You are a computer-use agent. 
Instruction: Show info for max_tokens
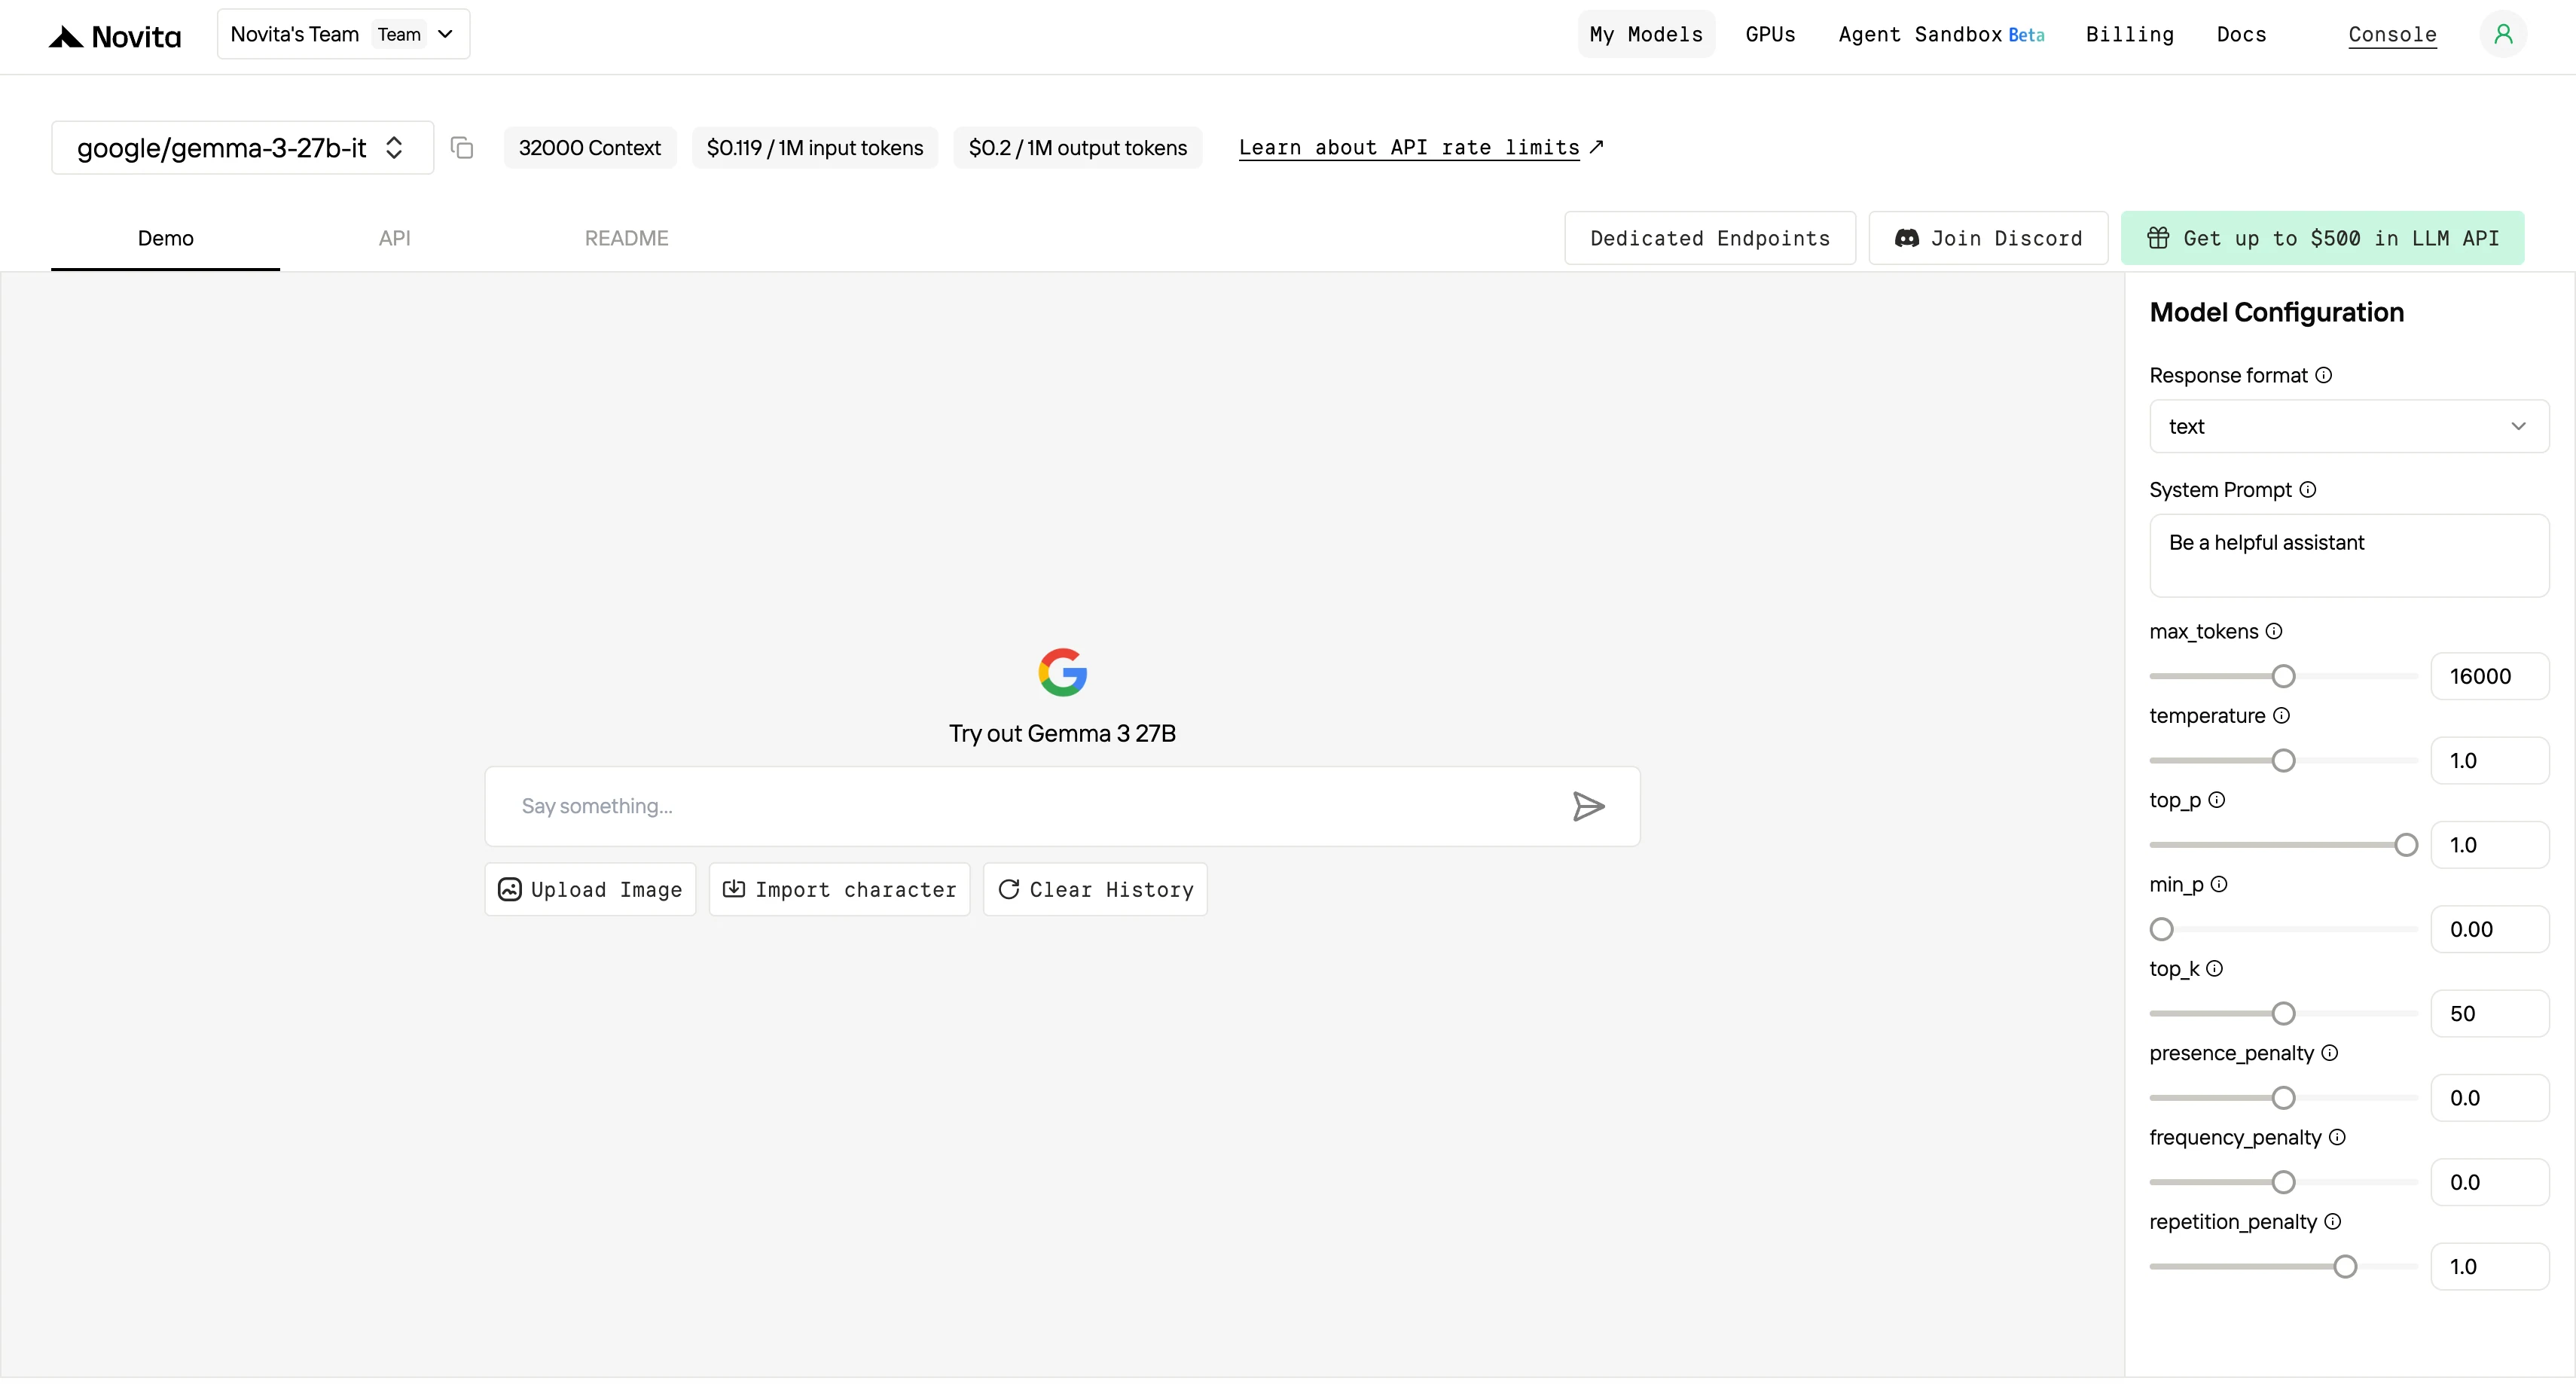coord(2274,631)
